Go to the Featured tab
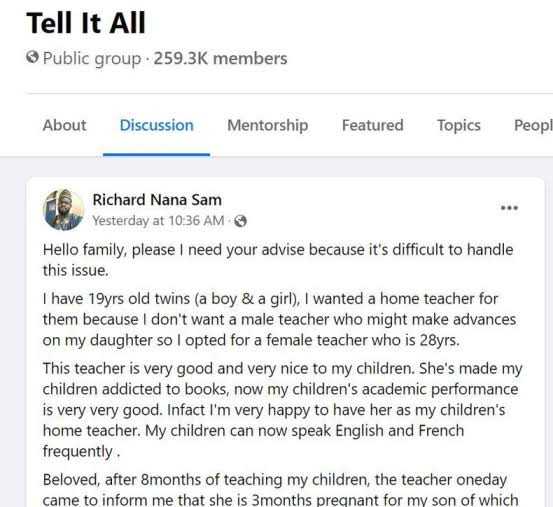 (x=373, y=125)
